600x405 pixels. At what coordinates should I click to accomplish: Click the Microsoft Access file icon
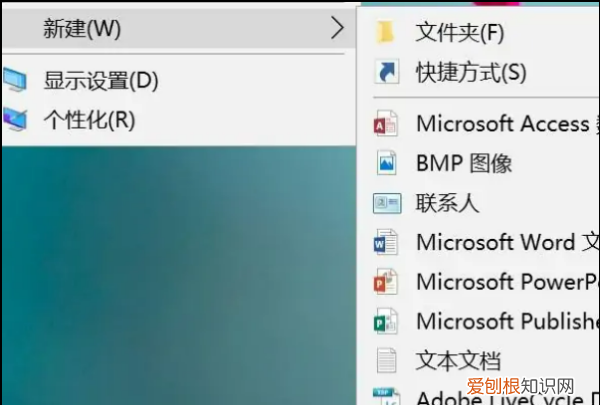point(385,123)
